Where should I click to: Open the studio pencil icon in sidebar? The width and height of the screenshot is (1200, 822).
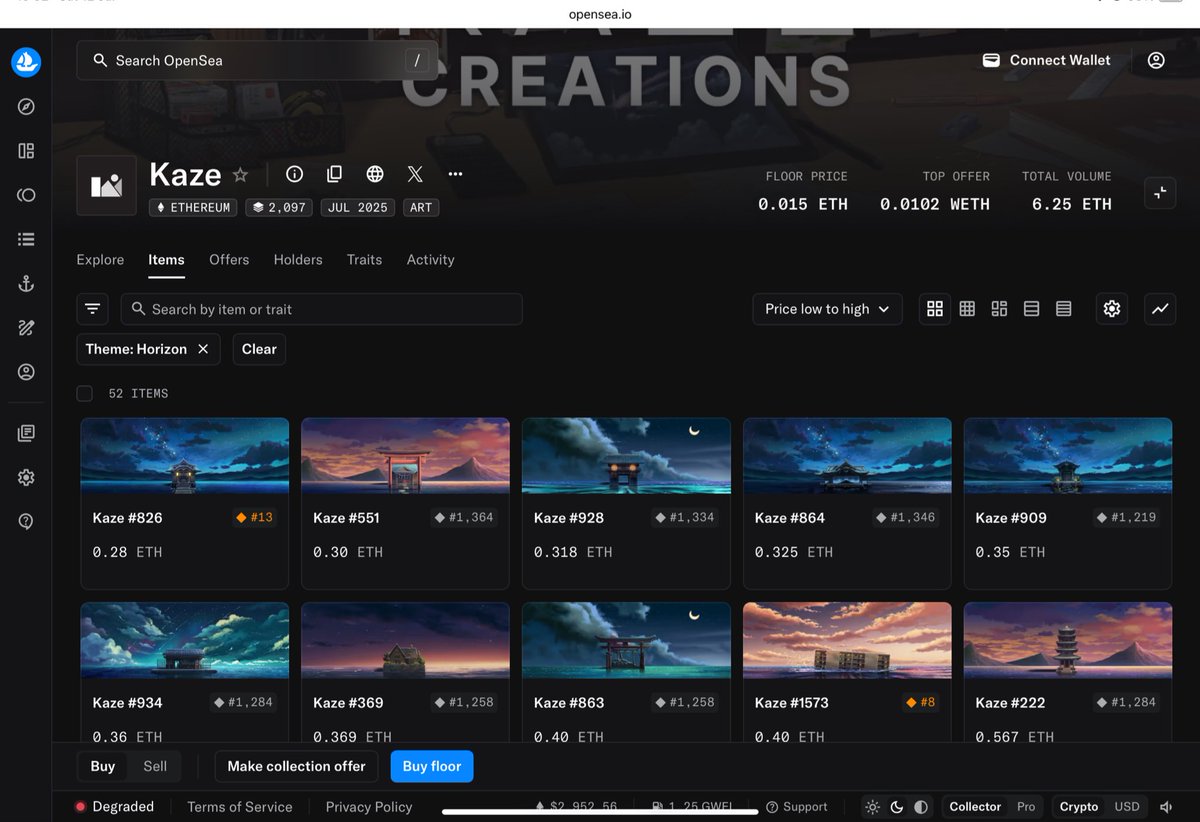click(26, 328)
